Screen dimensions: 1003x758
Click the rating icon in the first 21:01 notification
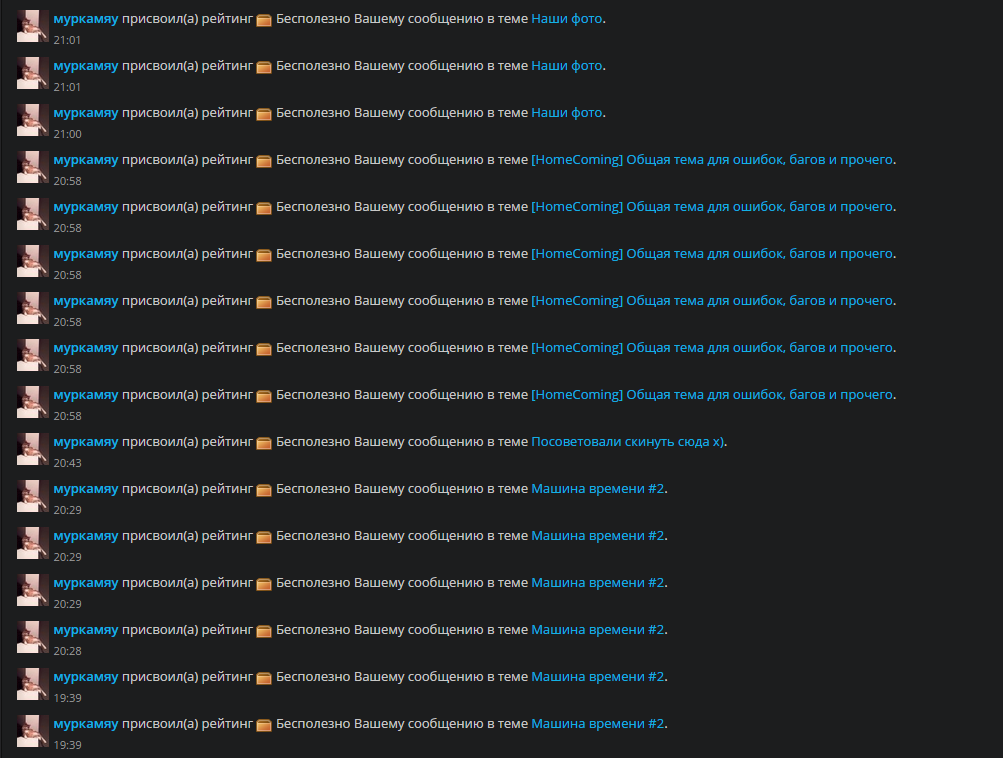click(x=264, y=20)
